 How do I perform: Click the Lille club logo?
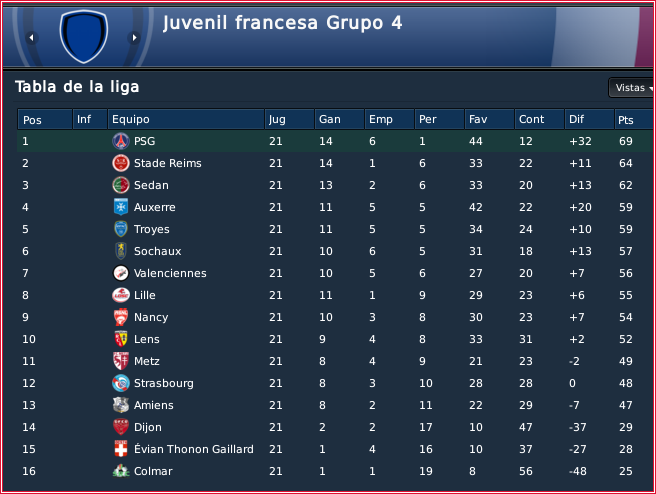tap(120, 295)
